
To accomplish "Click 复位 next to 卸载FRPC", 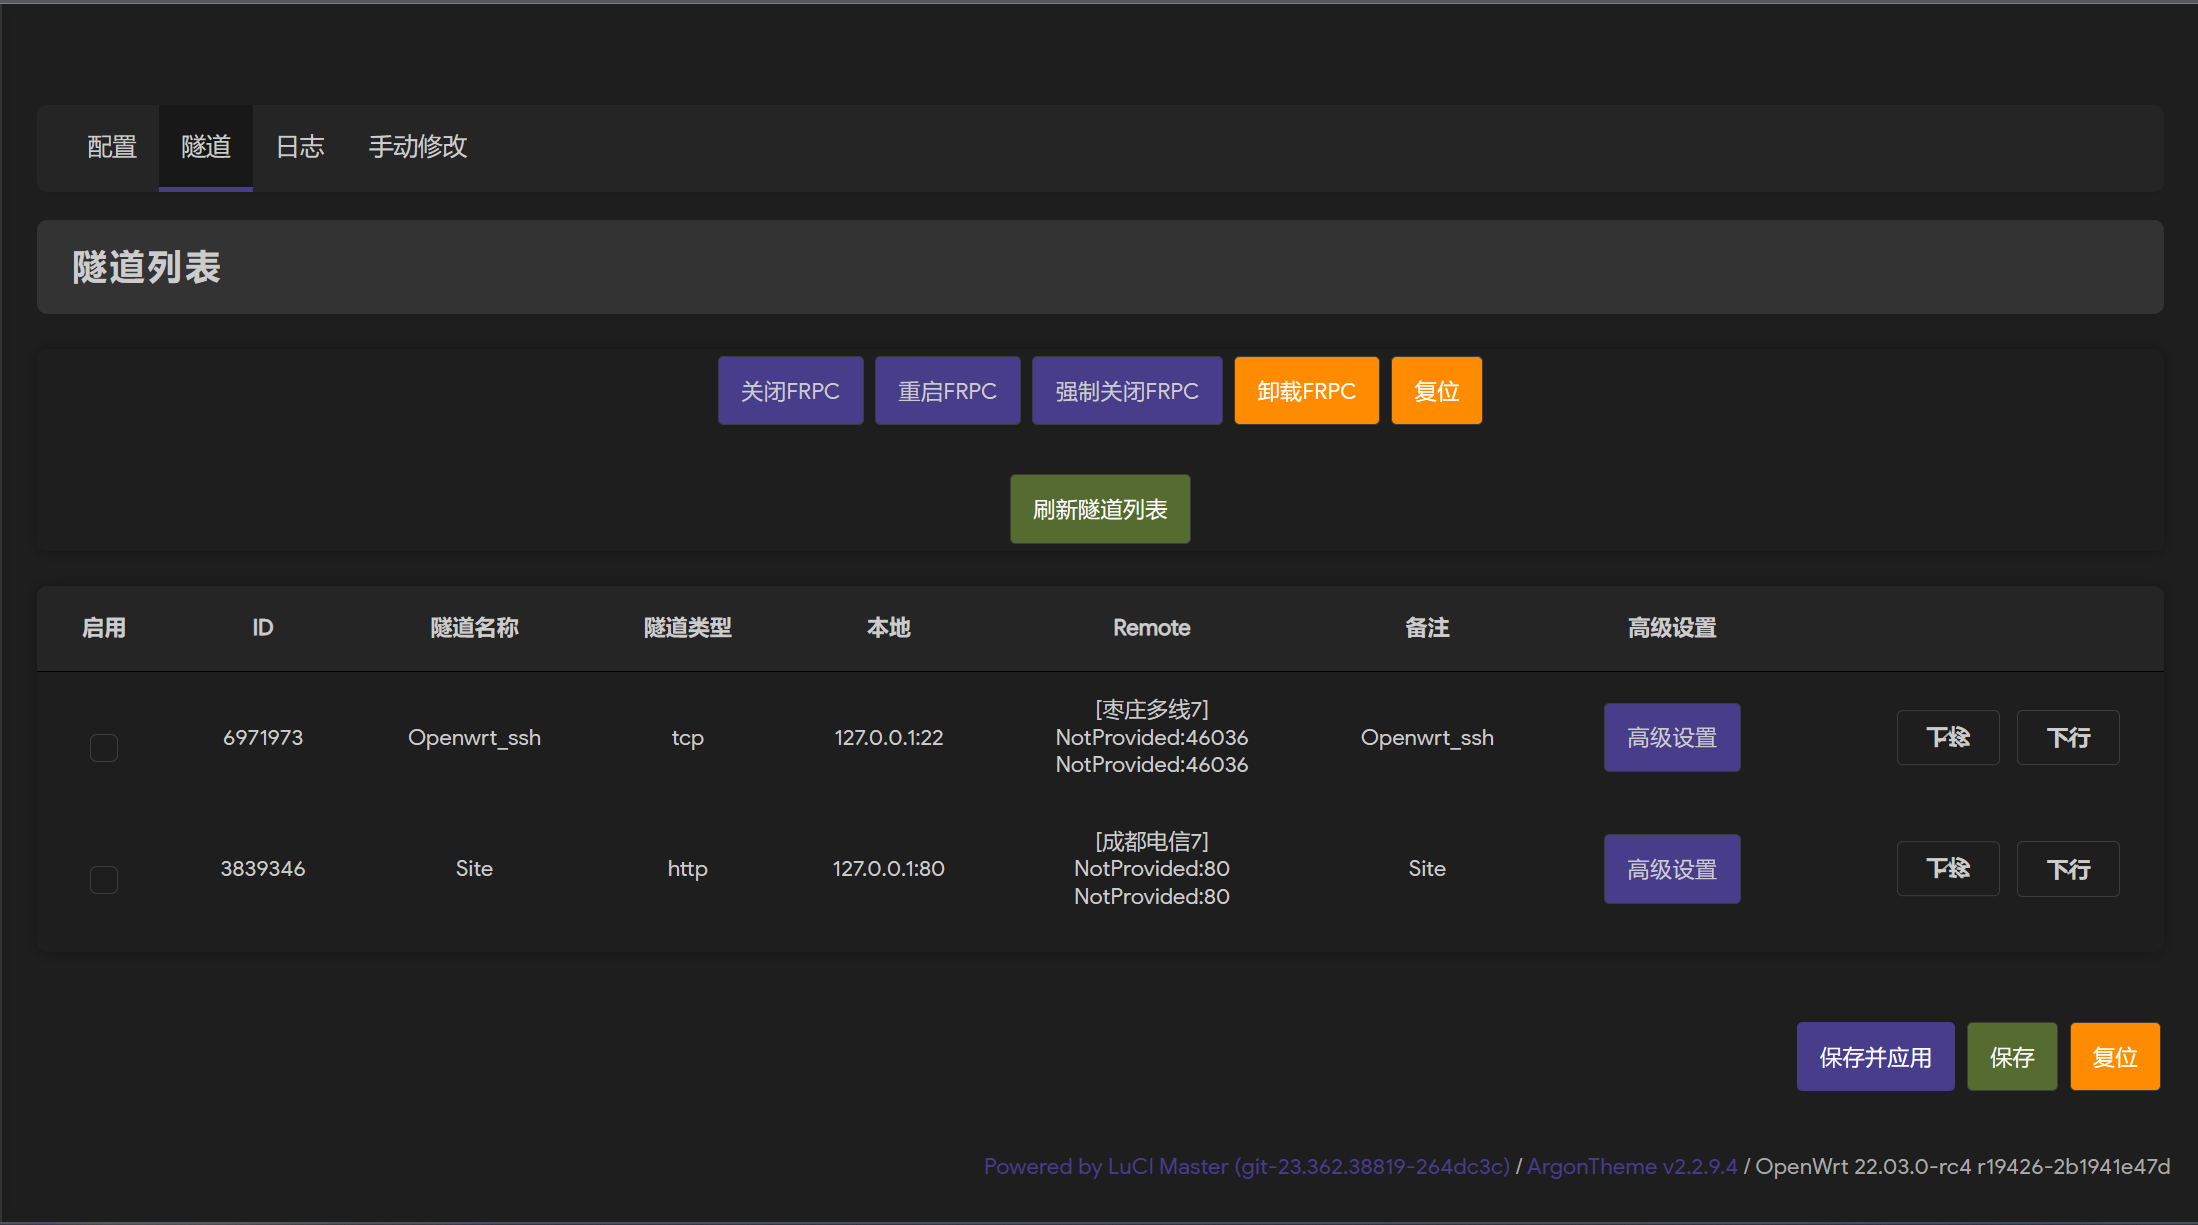I will click(1436, 391).
